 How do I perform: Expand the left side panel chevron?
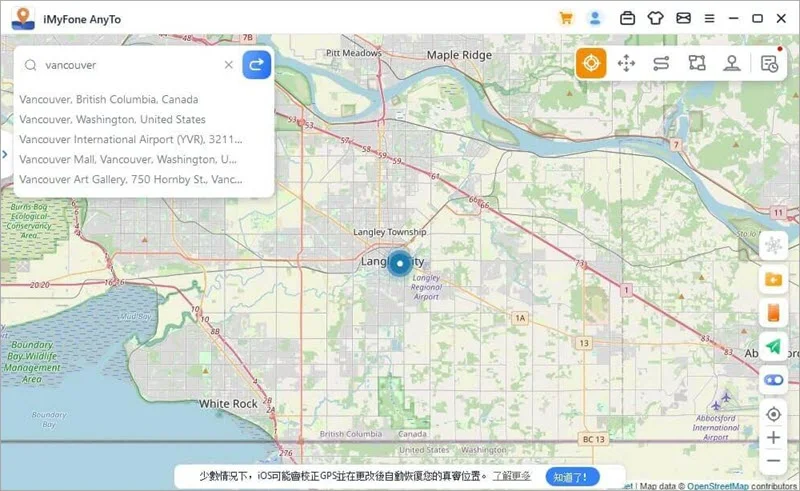pyautogui.click(x=5, y=154)
